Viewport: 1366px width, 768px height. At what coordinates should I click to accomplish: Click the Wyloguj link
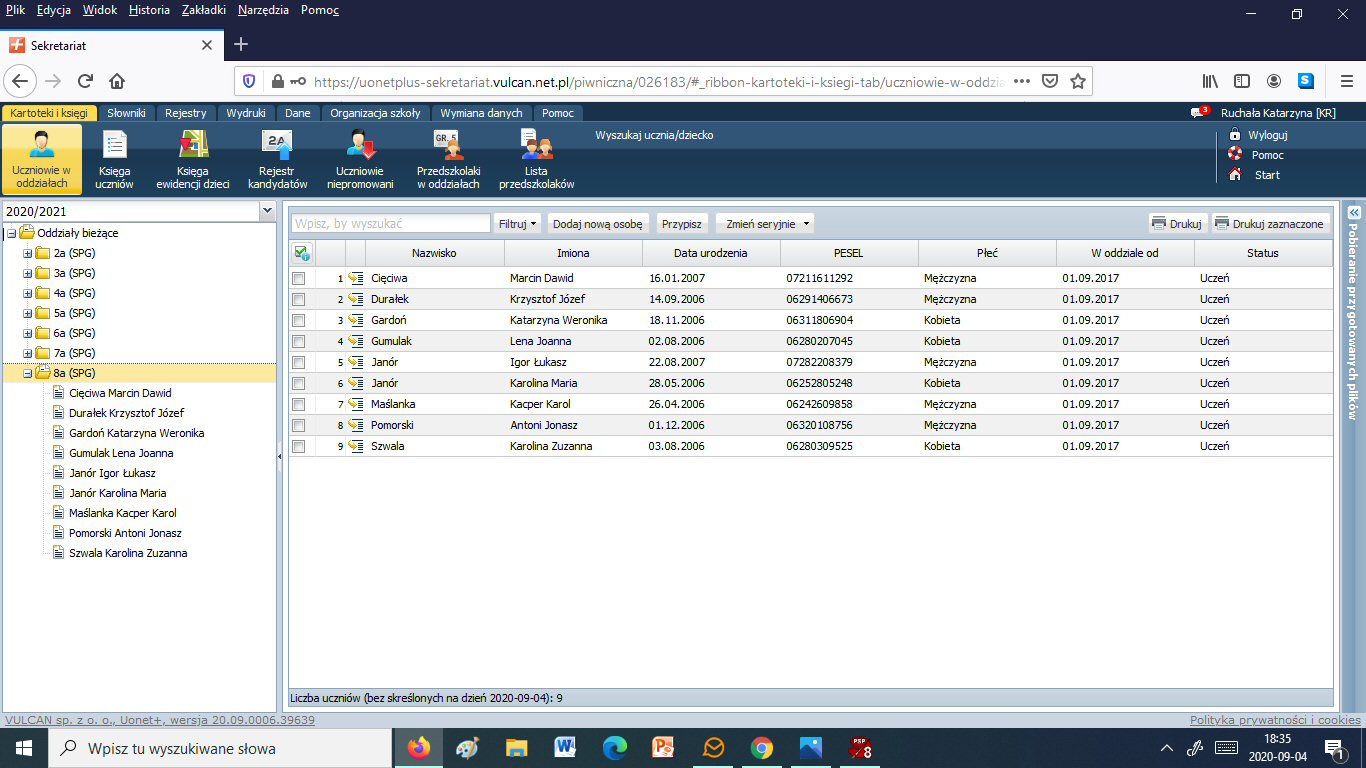[x=1267, y=135]
